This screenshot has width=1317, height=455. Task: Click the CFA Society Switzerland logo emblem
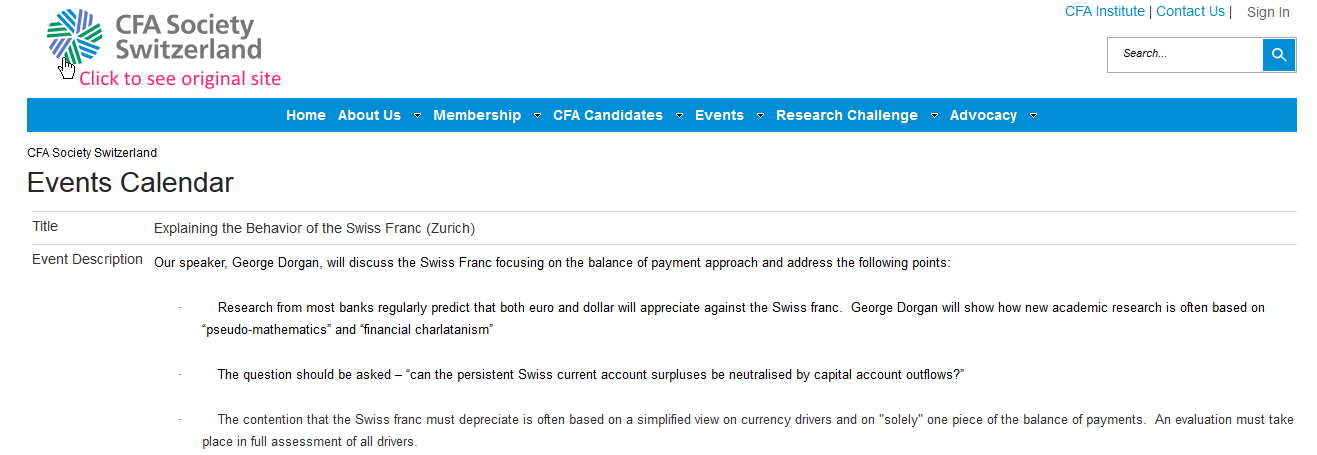coord(75,36)
